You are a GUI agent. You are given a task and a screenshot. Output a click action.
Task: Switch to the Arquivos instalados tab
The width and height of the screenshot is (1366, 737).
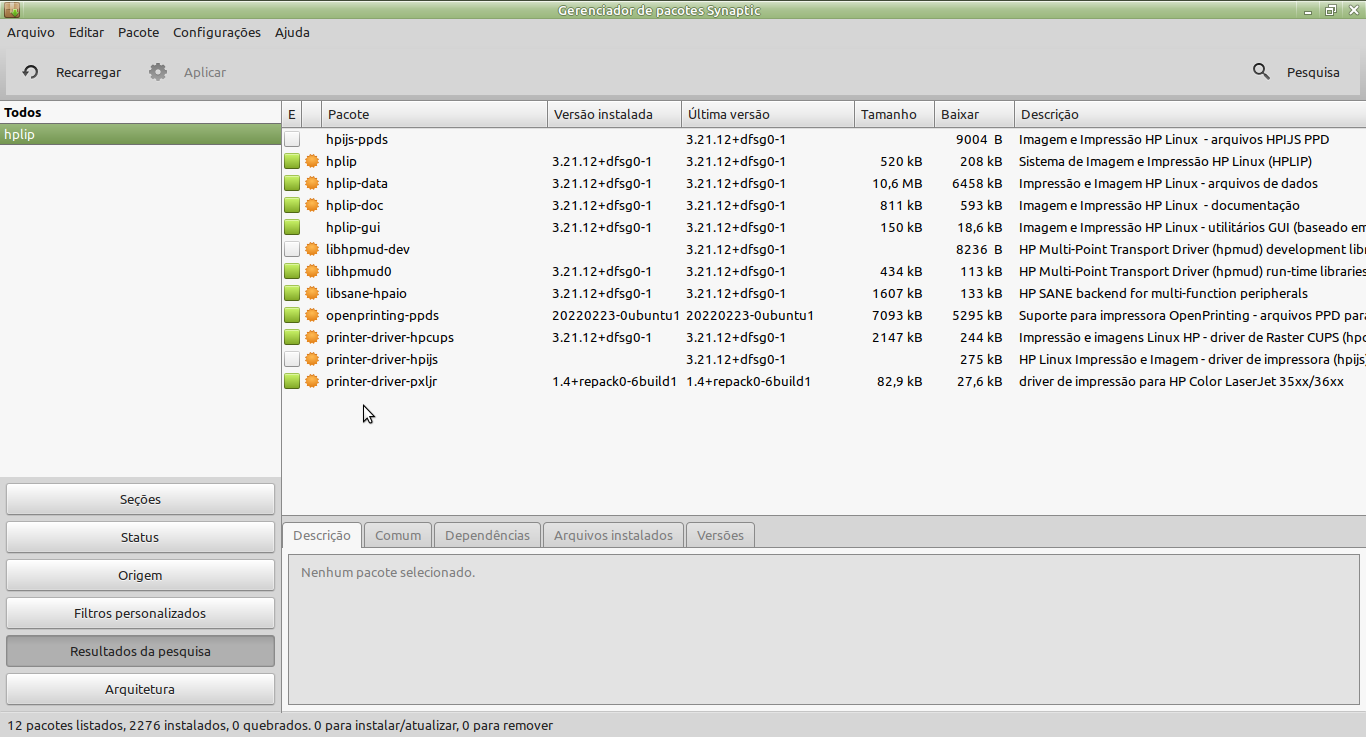click(613, 535)
